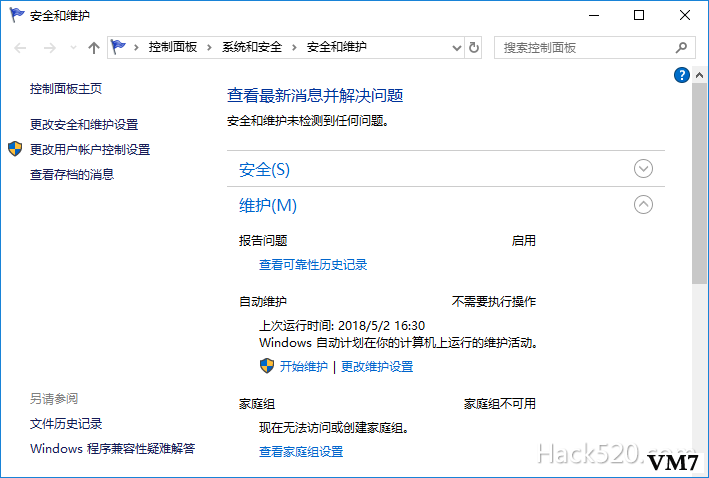Click 上次运行时间: 2018/5/2 16:30 text

coord(342,326)
